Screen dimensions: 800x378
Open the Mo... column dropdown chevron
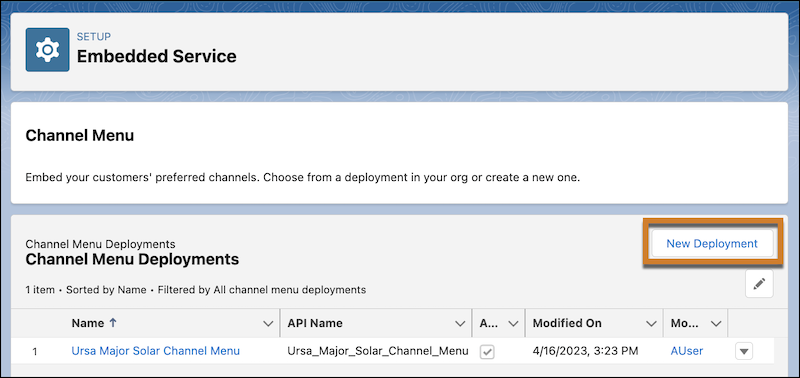coord(716,323)
